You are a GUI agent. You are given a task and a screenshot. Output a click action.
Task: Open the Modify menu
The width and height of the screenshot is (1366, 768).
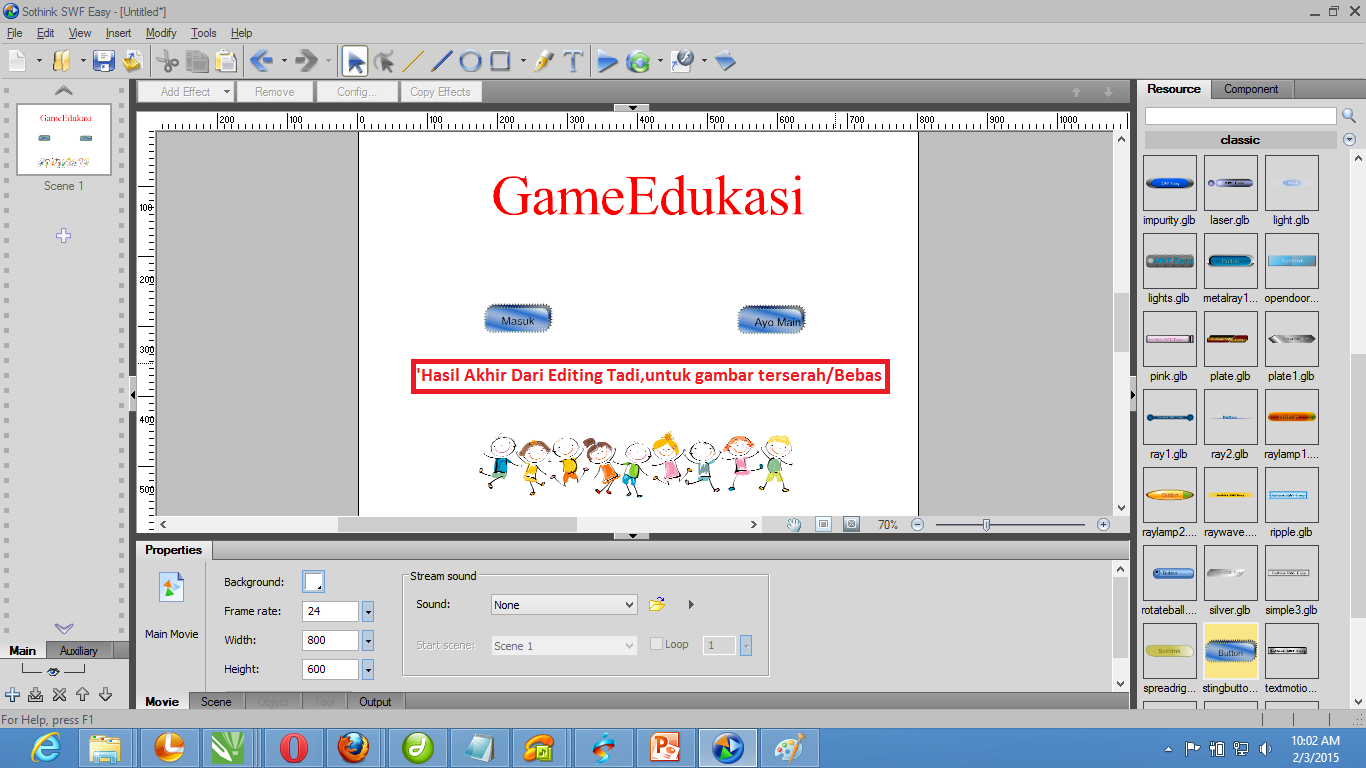pos(161,33)
